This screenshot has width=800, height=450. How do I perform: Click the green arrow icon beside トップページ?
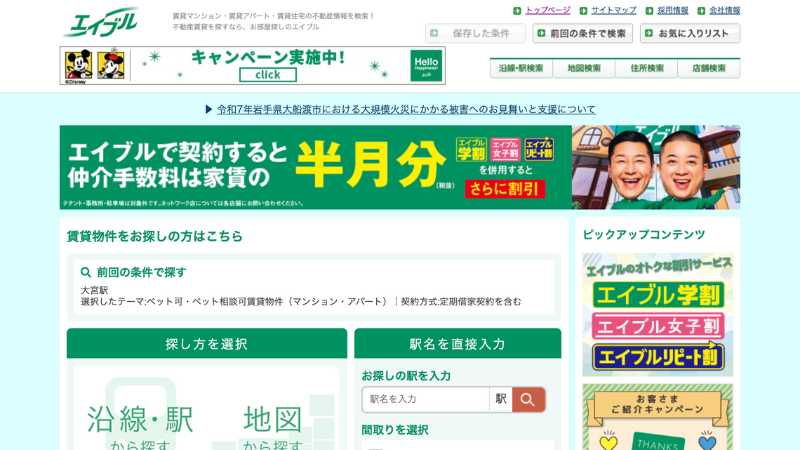tap(517, 11)
